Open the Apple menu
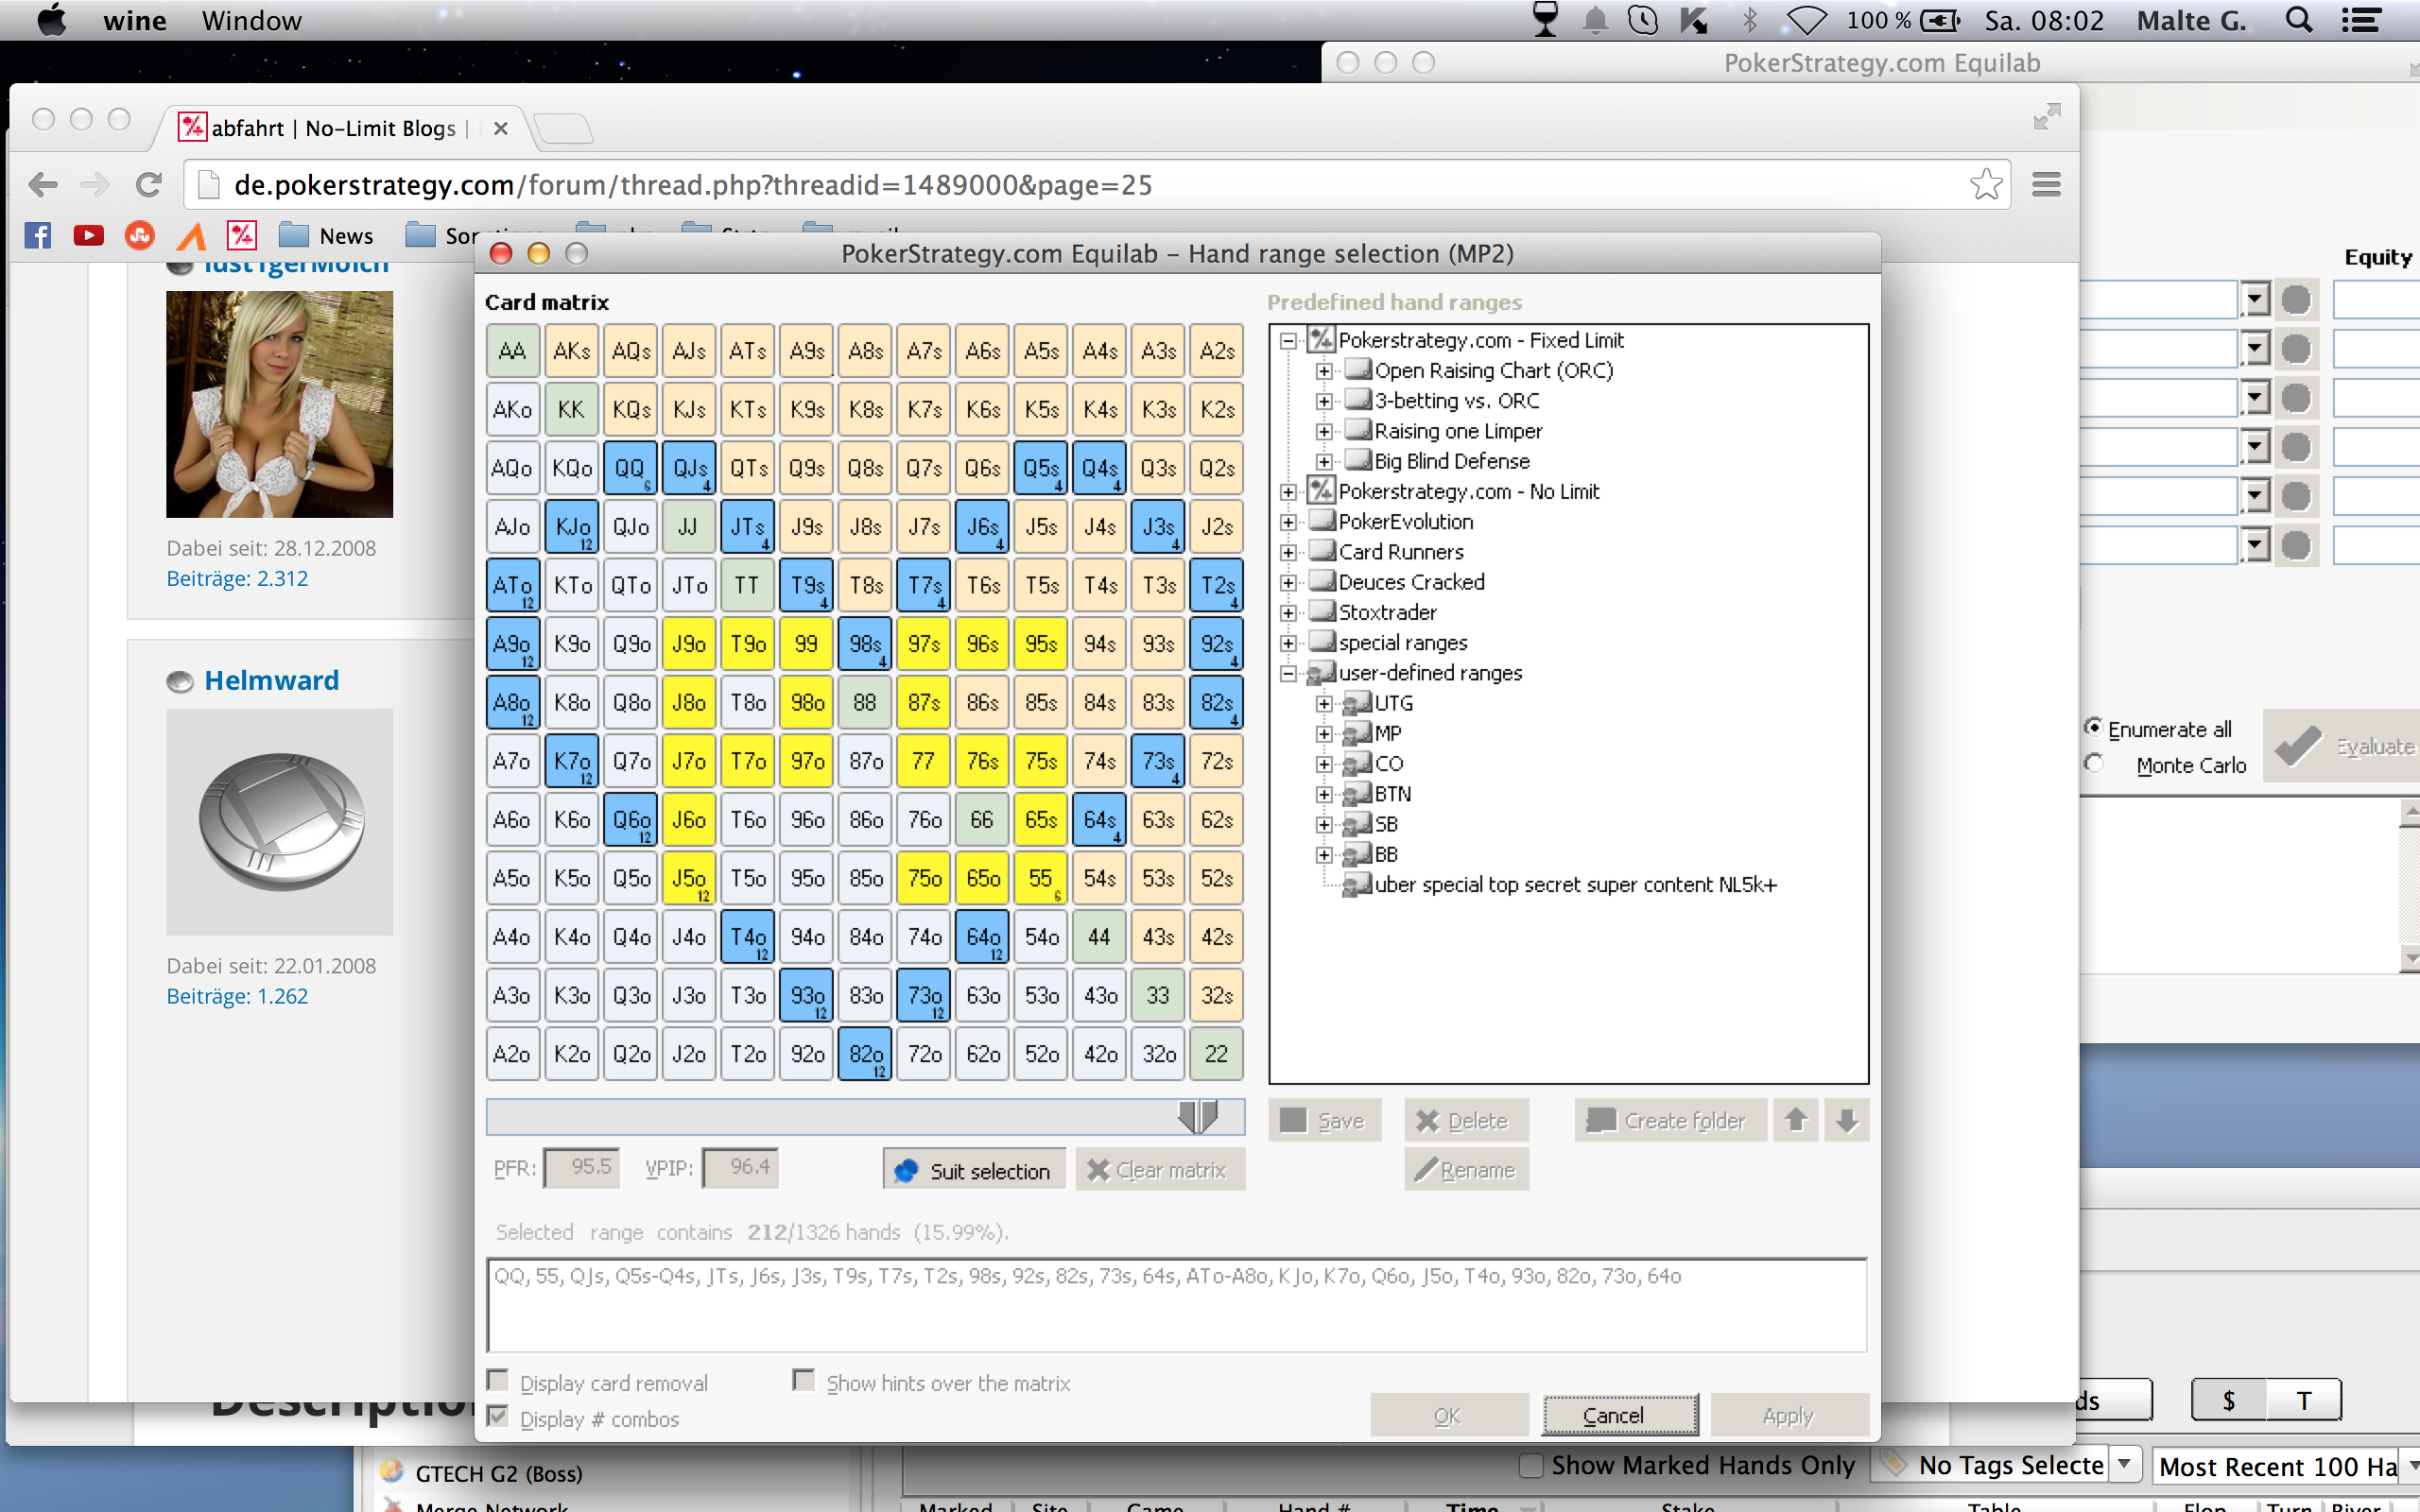 pos(51,20)
